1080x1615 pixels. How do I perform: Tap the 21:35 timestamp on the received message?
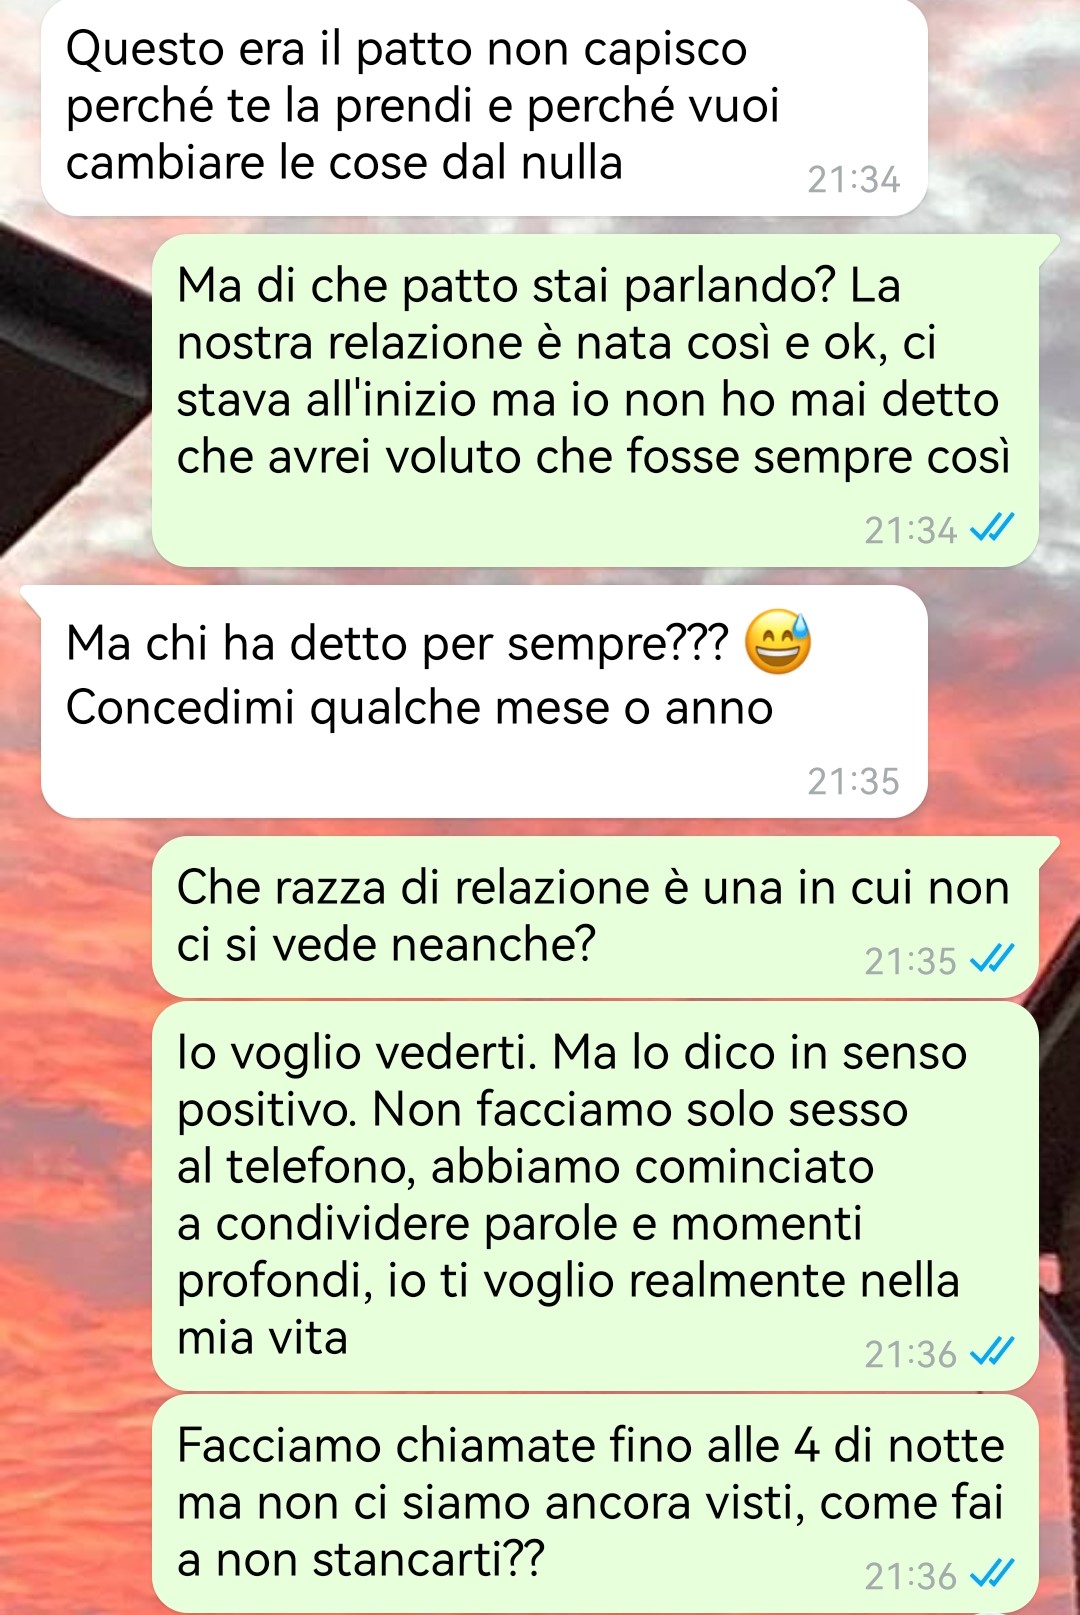pyautogui.click(x=853, y=781)
